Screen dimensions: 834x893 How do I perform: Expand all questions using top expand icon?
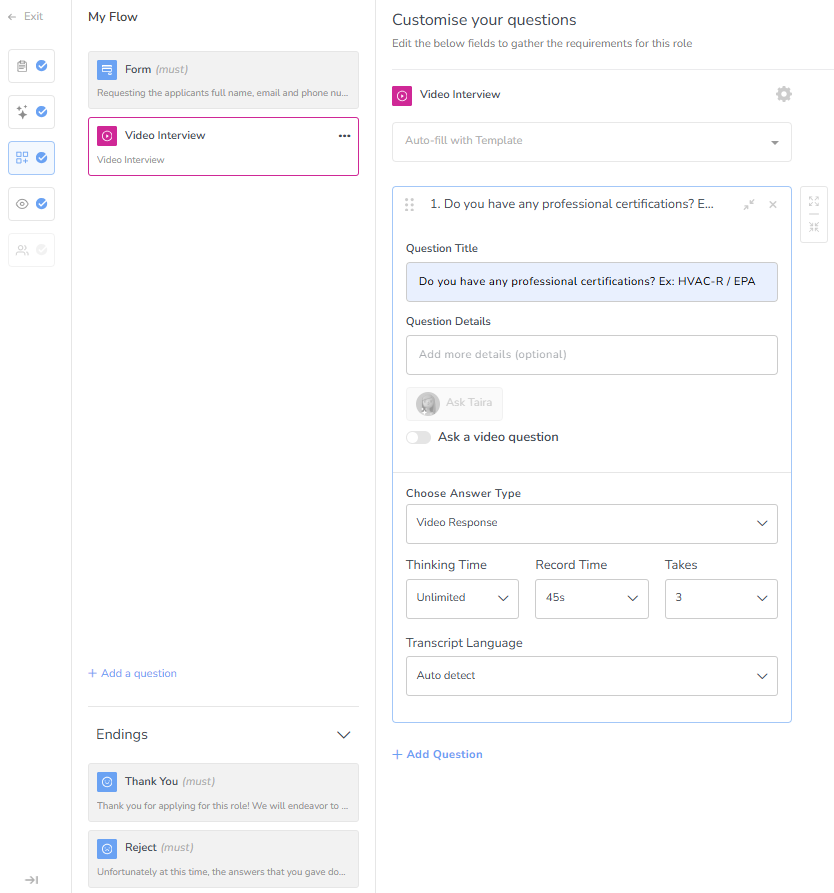coord(814,201)
